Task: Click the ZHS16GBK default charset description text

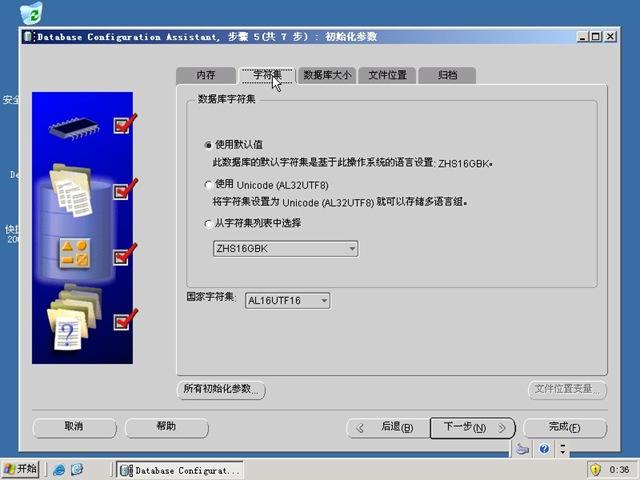Action: [x=353, y=163]
